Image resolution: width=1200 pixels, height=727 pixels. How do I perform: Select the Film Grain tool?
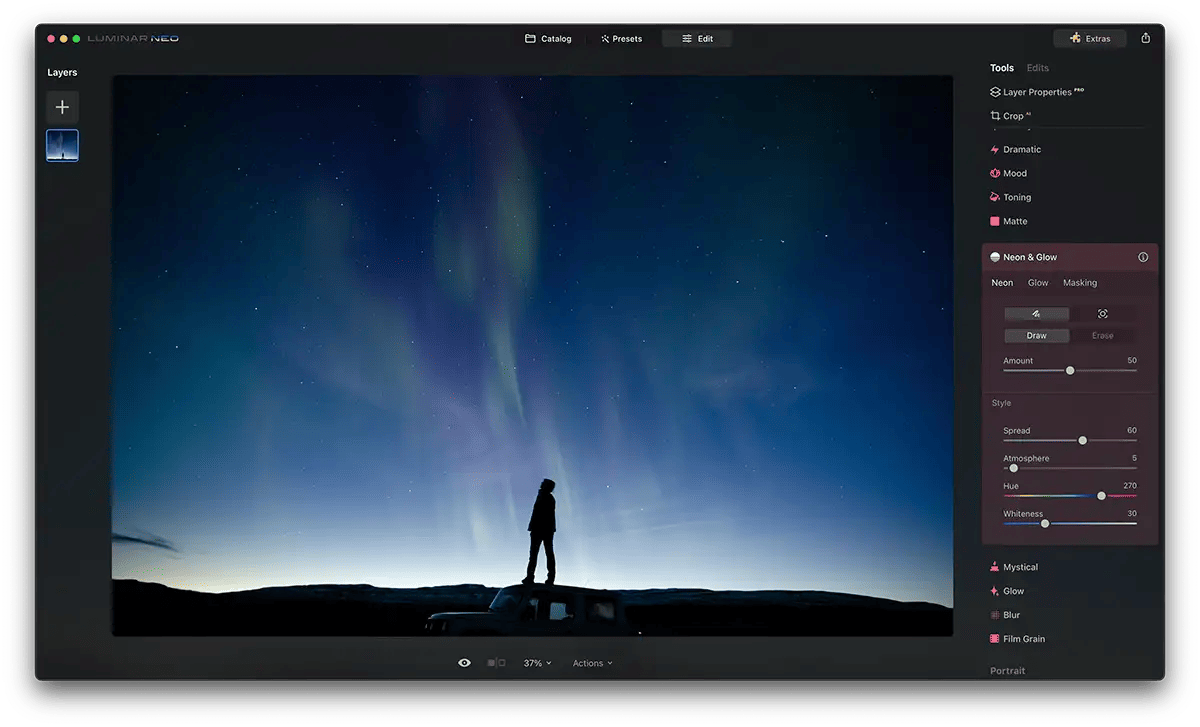[1024, 638]
